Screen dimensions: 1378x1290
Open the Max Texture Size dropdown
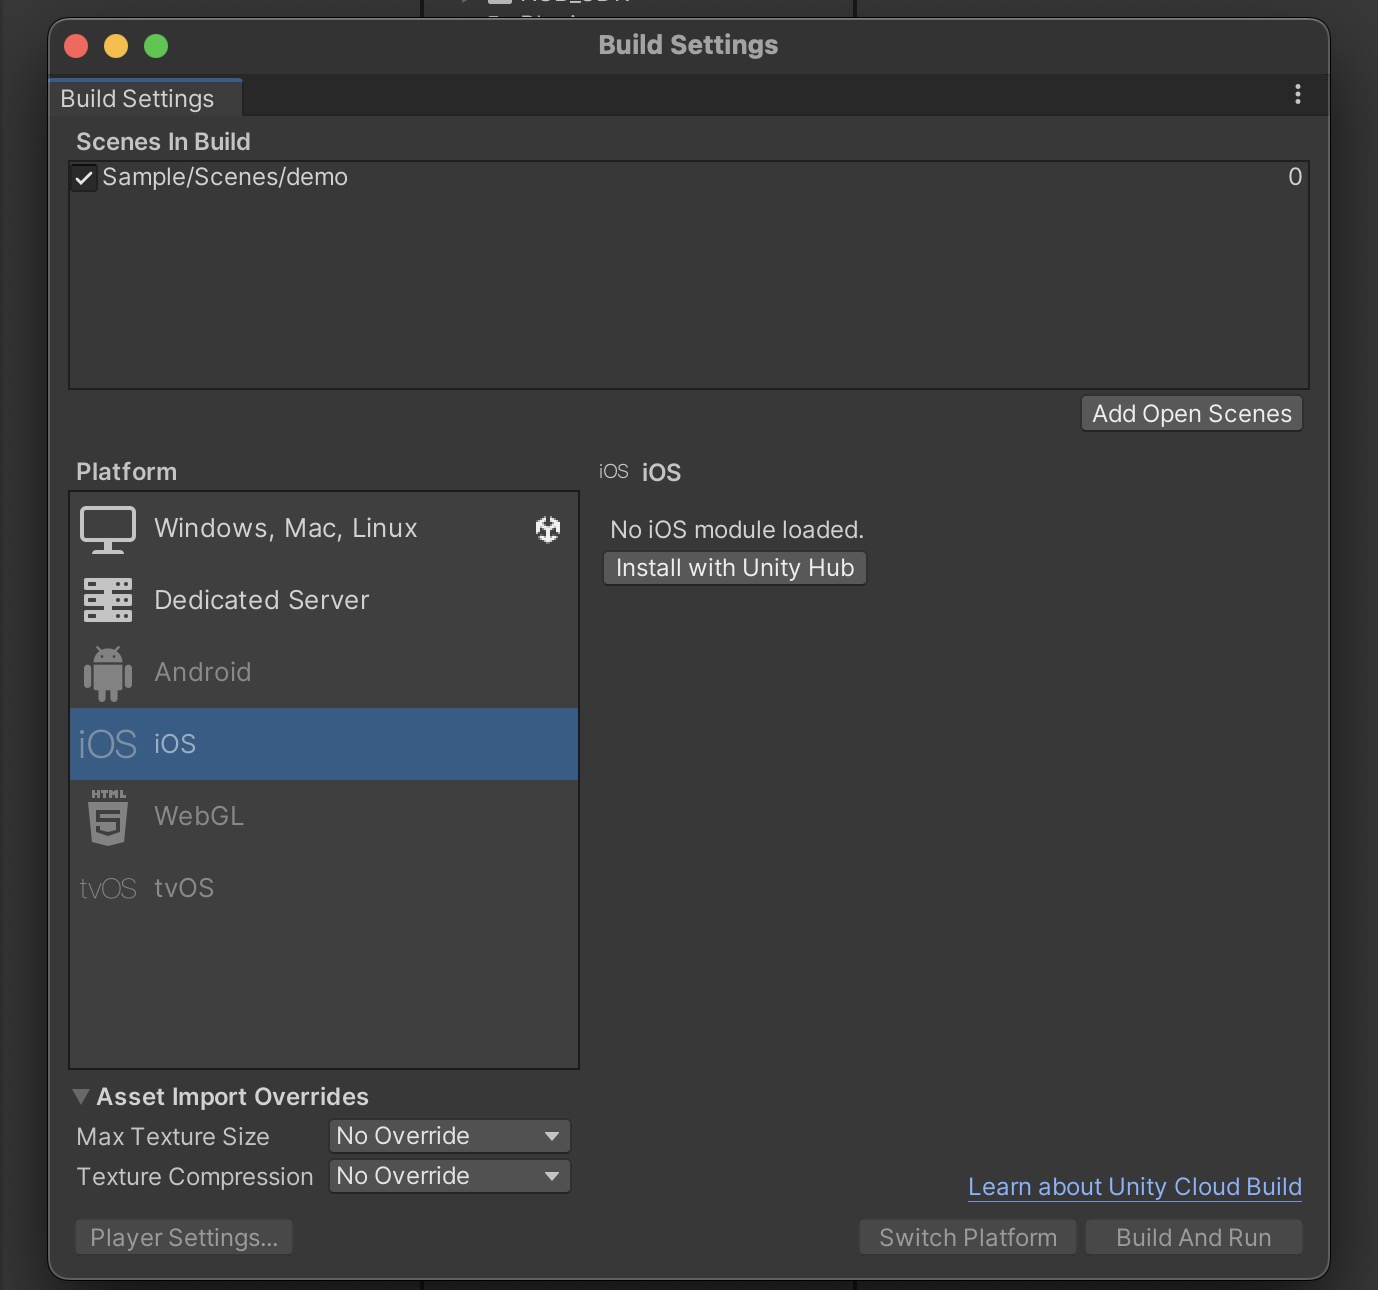448,1135
